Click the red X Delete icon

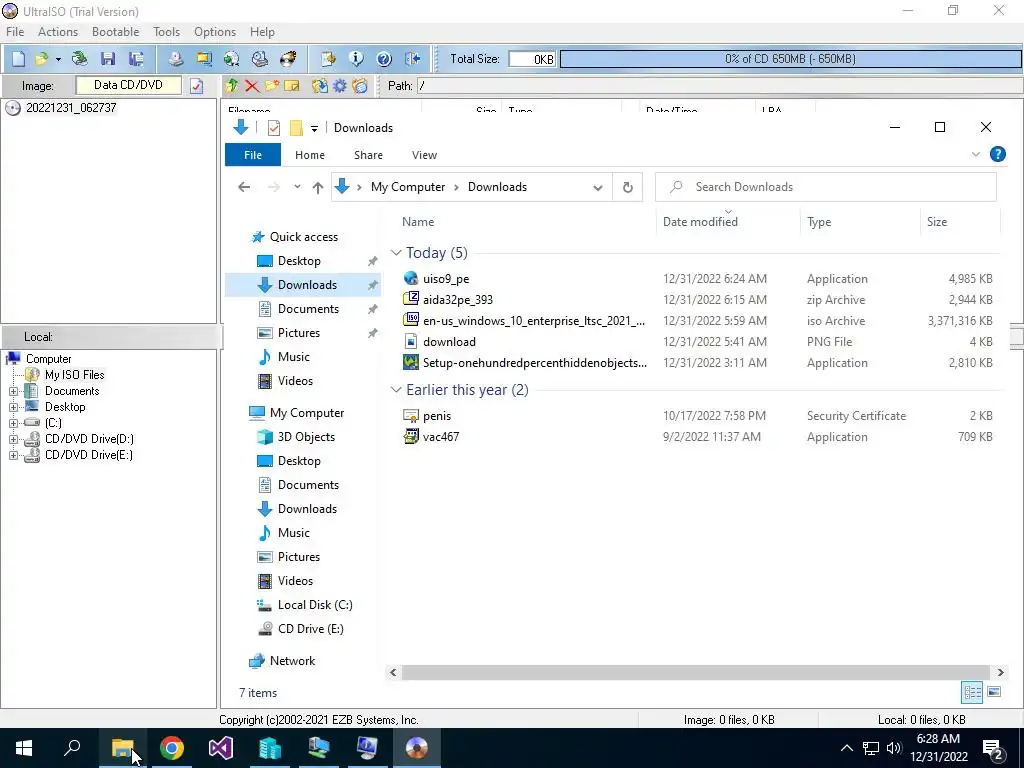251,86
